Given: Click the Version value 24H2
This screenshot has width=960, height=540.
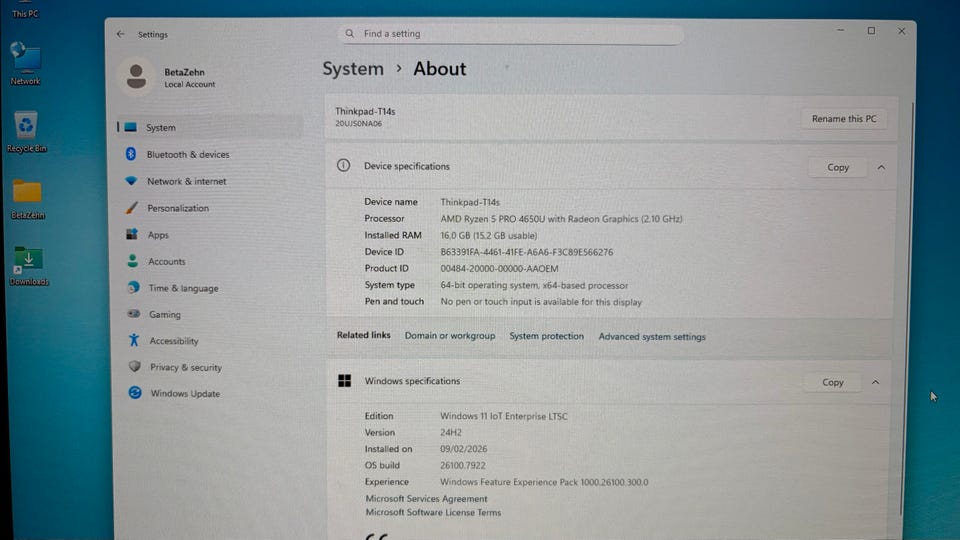Looking at the screenshot, I should coord(451,432).
